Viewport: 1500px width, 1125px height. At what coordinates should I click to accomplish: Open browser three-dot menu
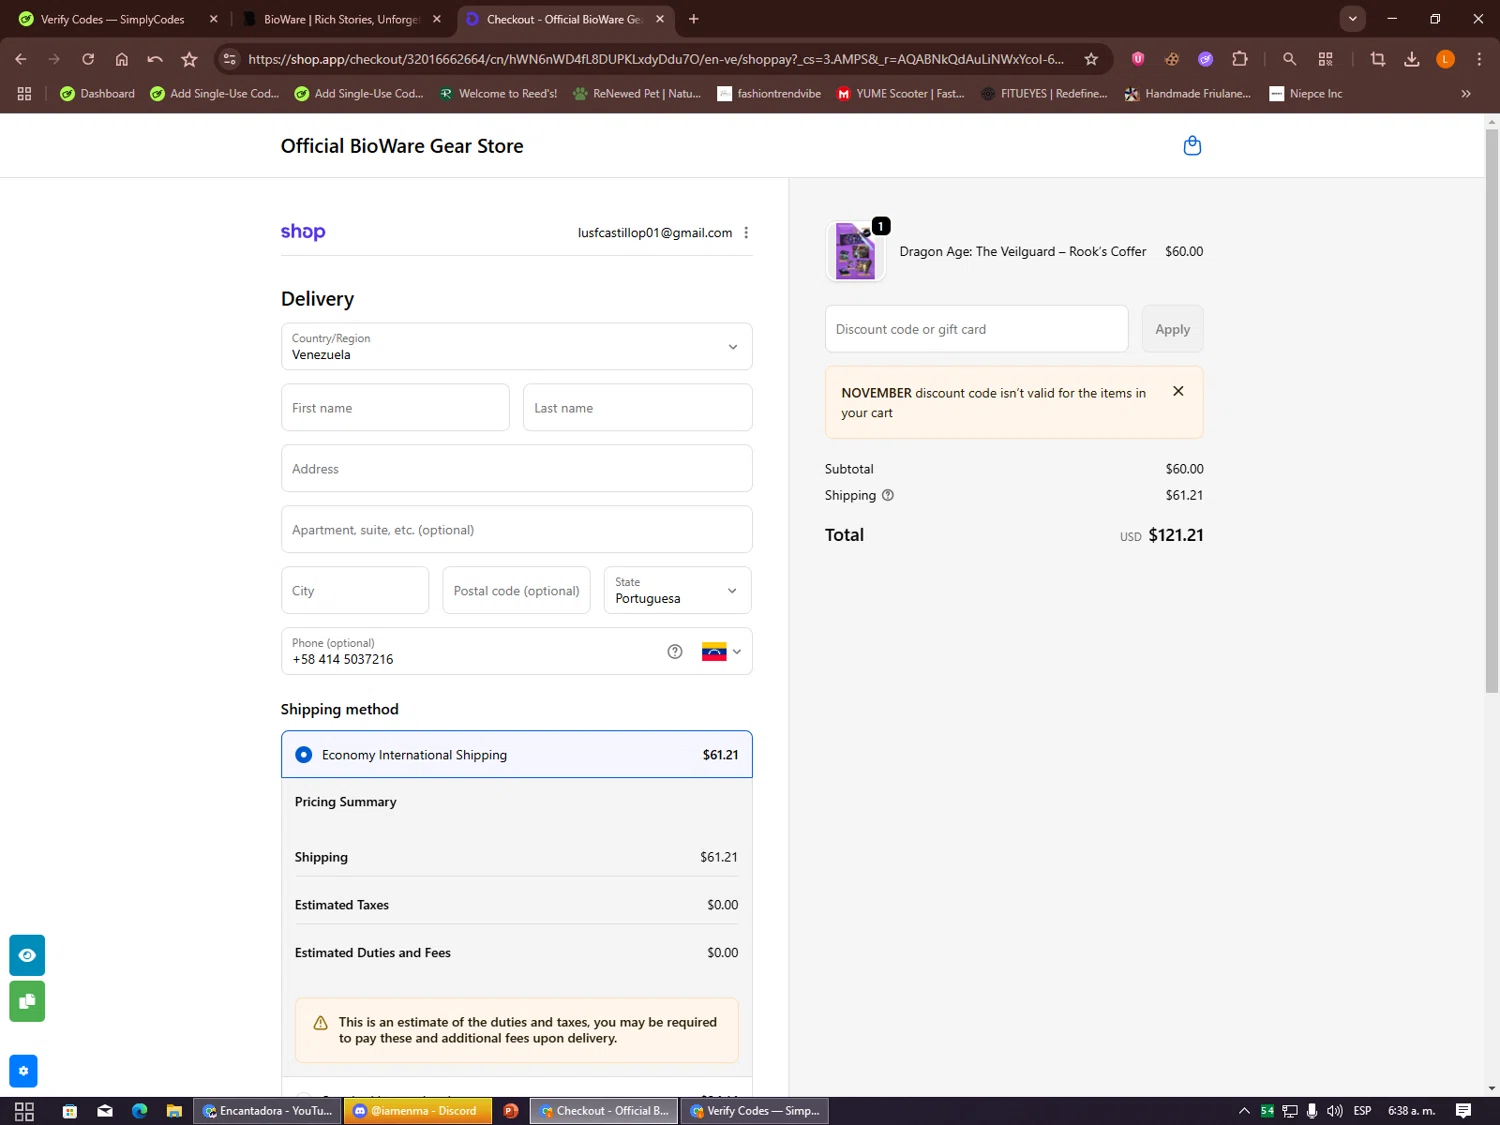[x=1479, y=59]
